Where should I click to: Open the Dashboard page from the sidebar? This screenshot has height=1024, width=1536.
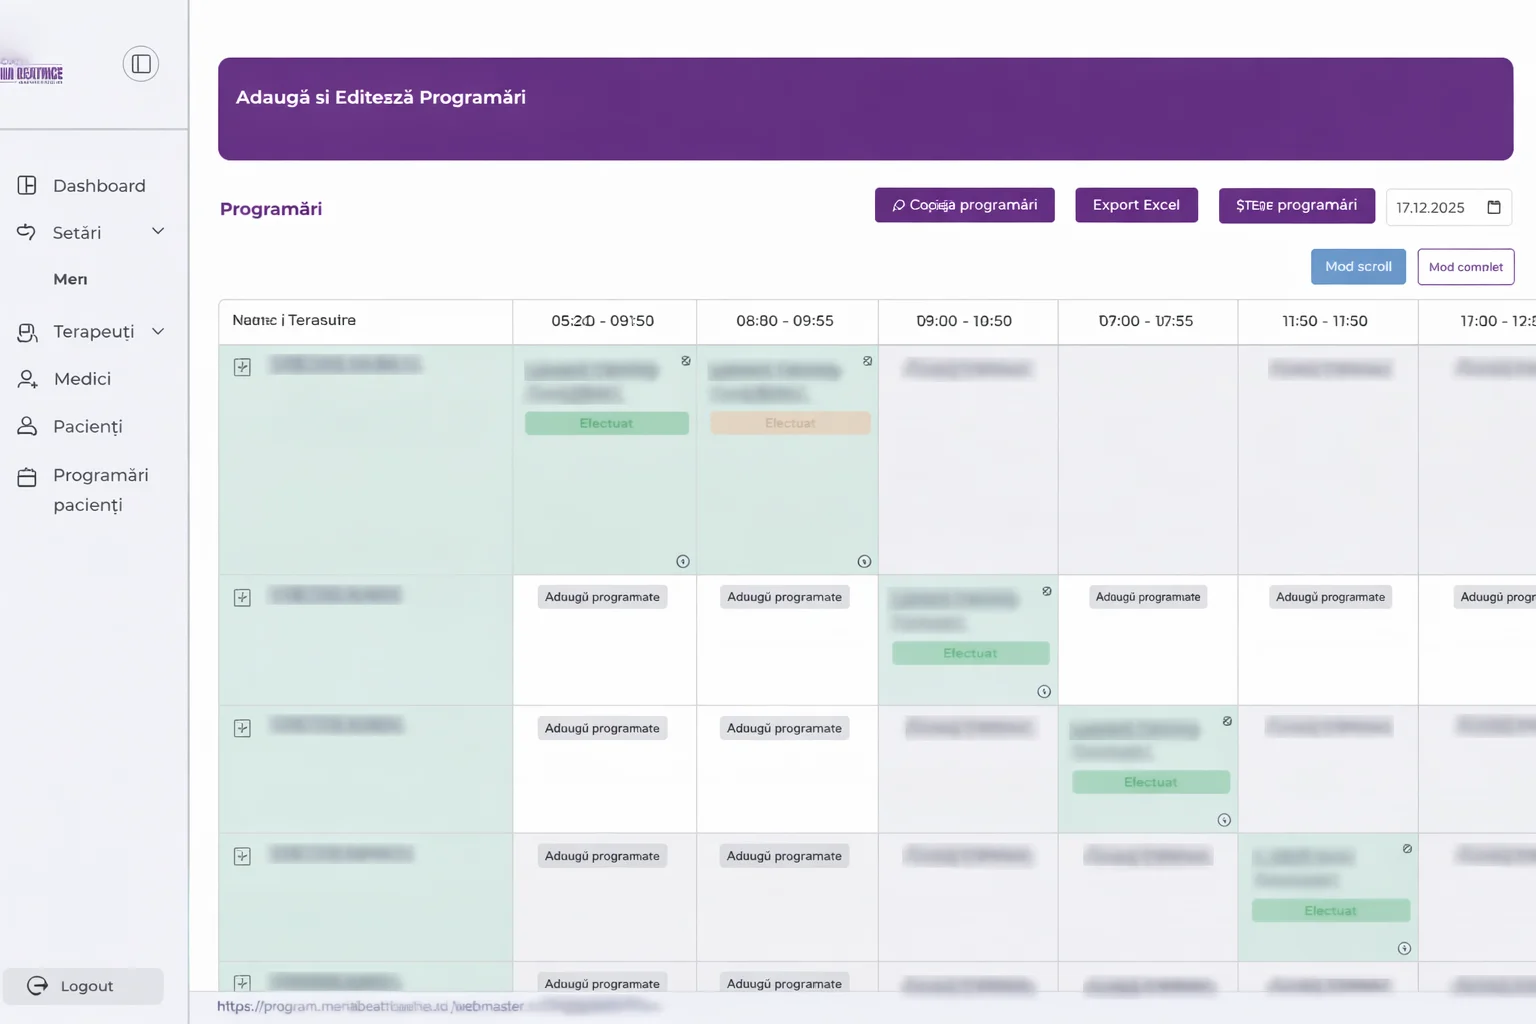pos(98,186)
